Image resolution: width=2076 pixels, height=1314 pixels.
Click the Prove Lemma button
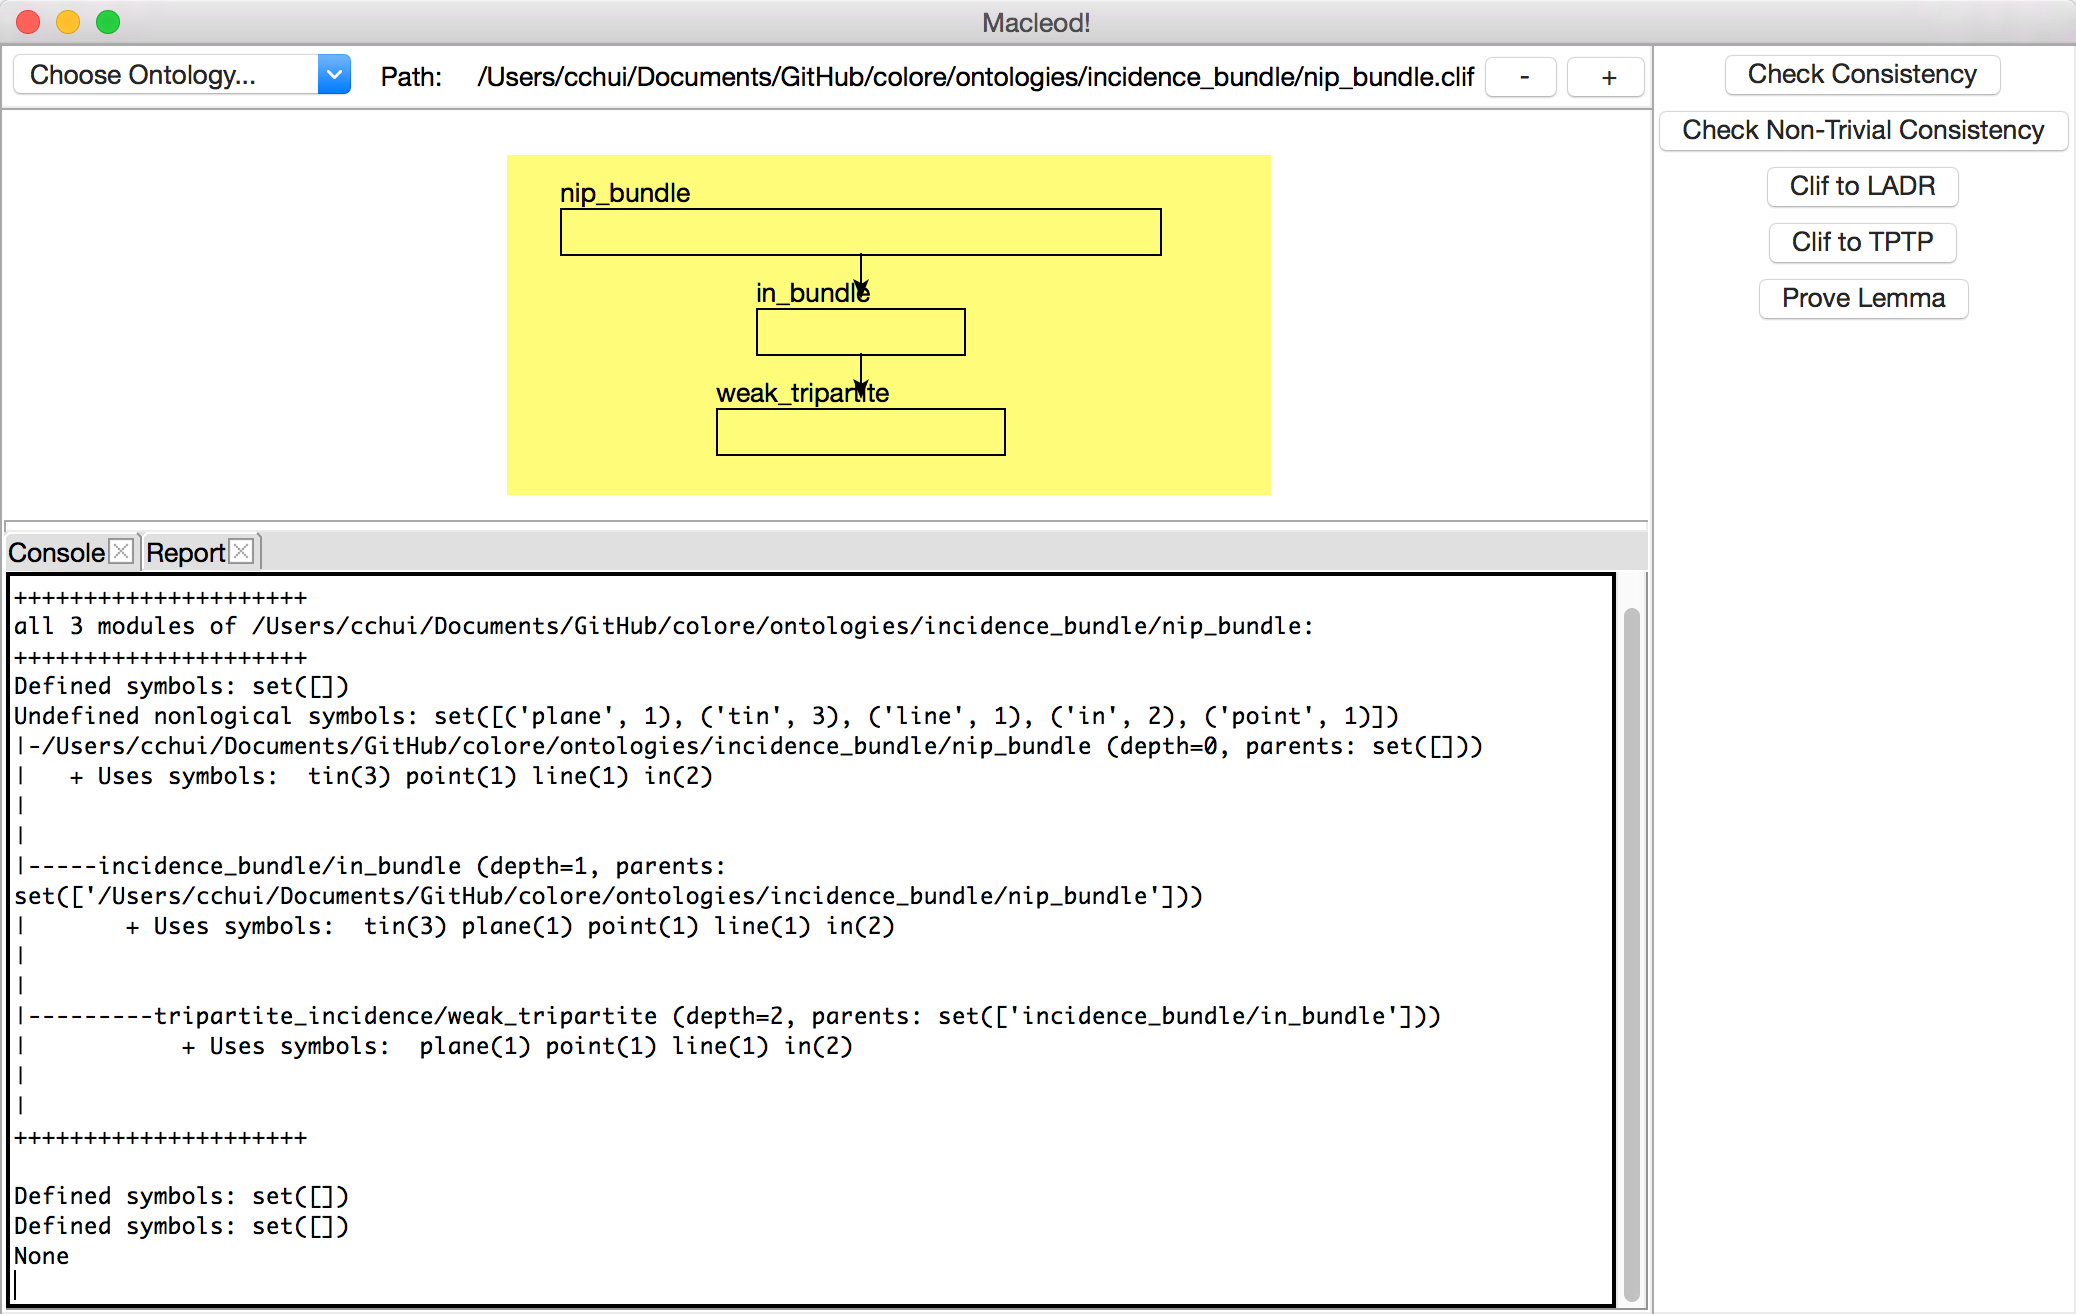coord(1862,298)
